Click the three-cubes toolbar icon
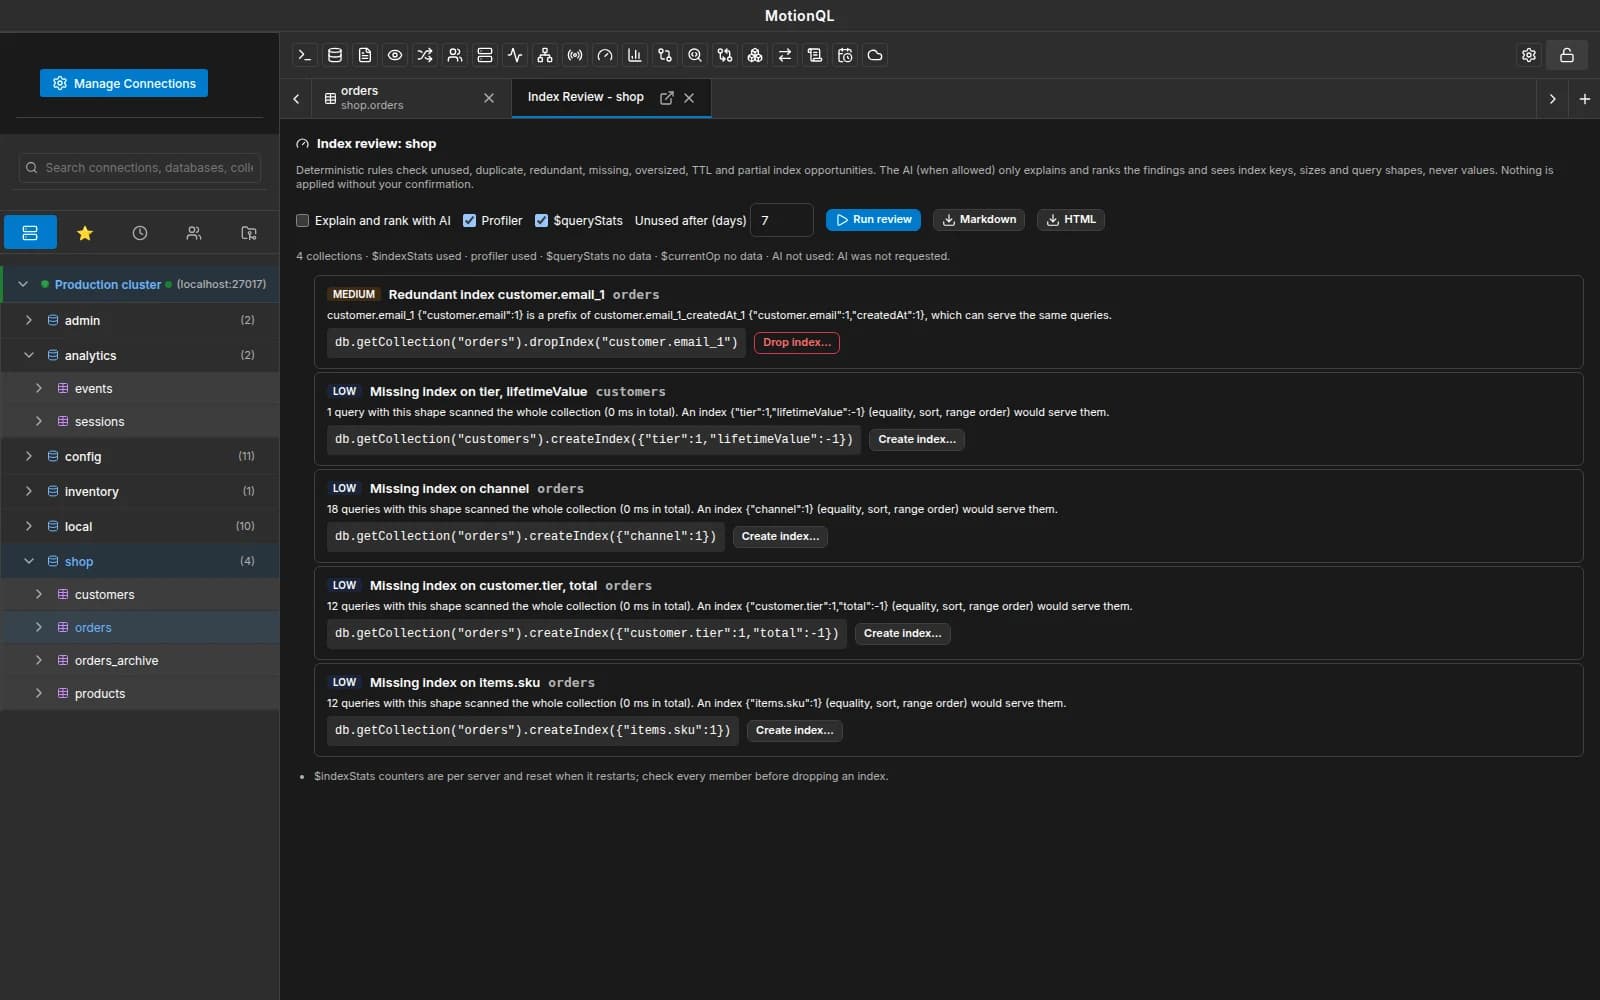This screenshot has width=1600, height=1000. [x=755, y=55]
